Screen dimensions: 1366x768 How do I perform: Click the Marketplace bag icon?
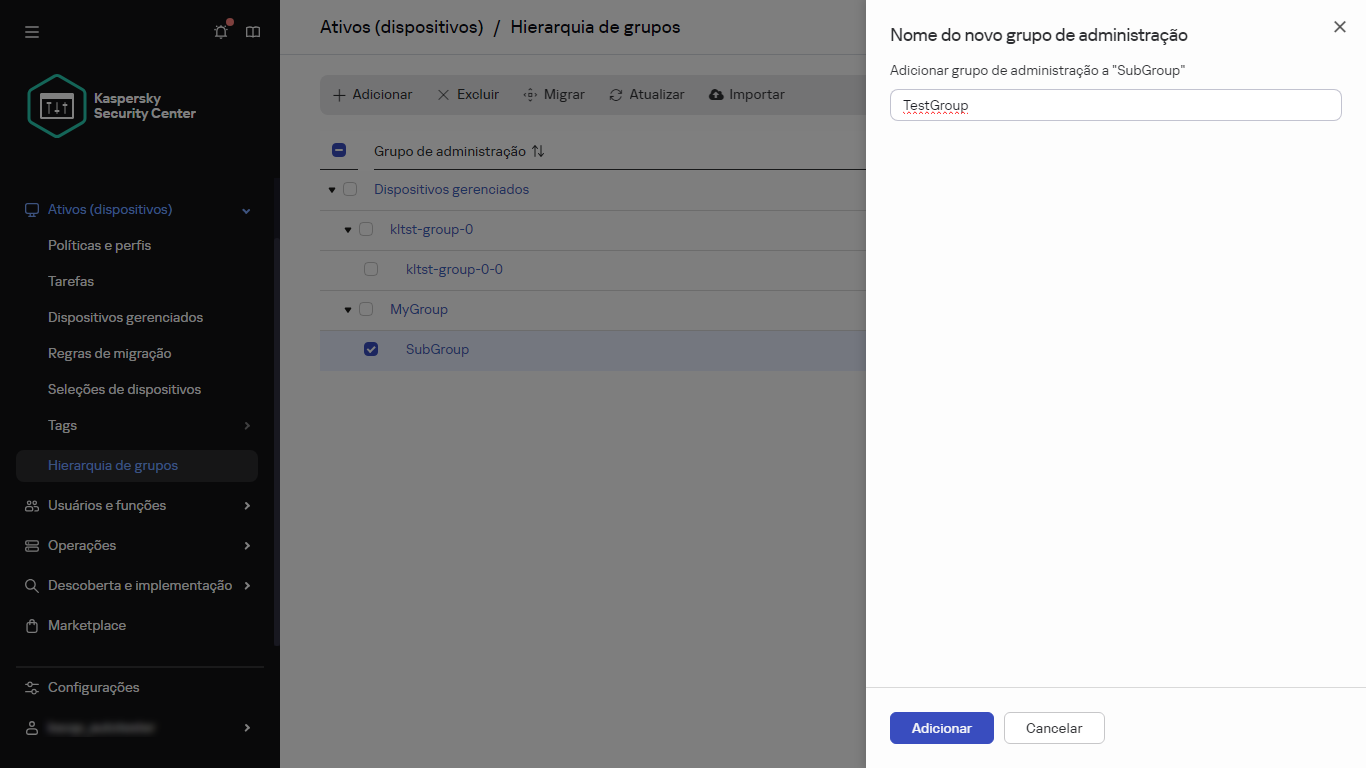point(30,625)
